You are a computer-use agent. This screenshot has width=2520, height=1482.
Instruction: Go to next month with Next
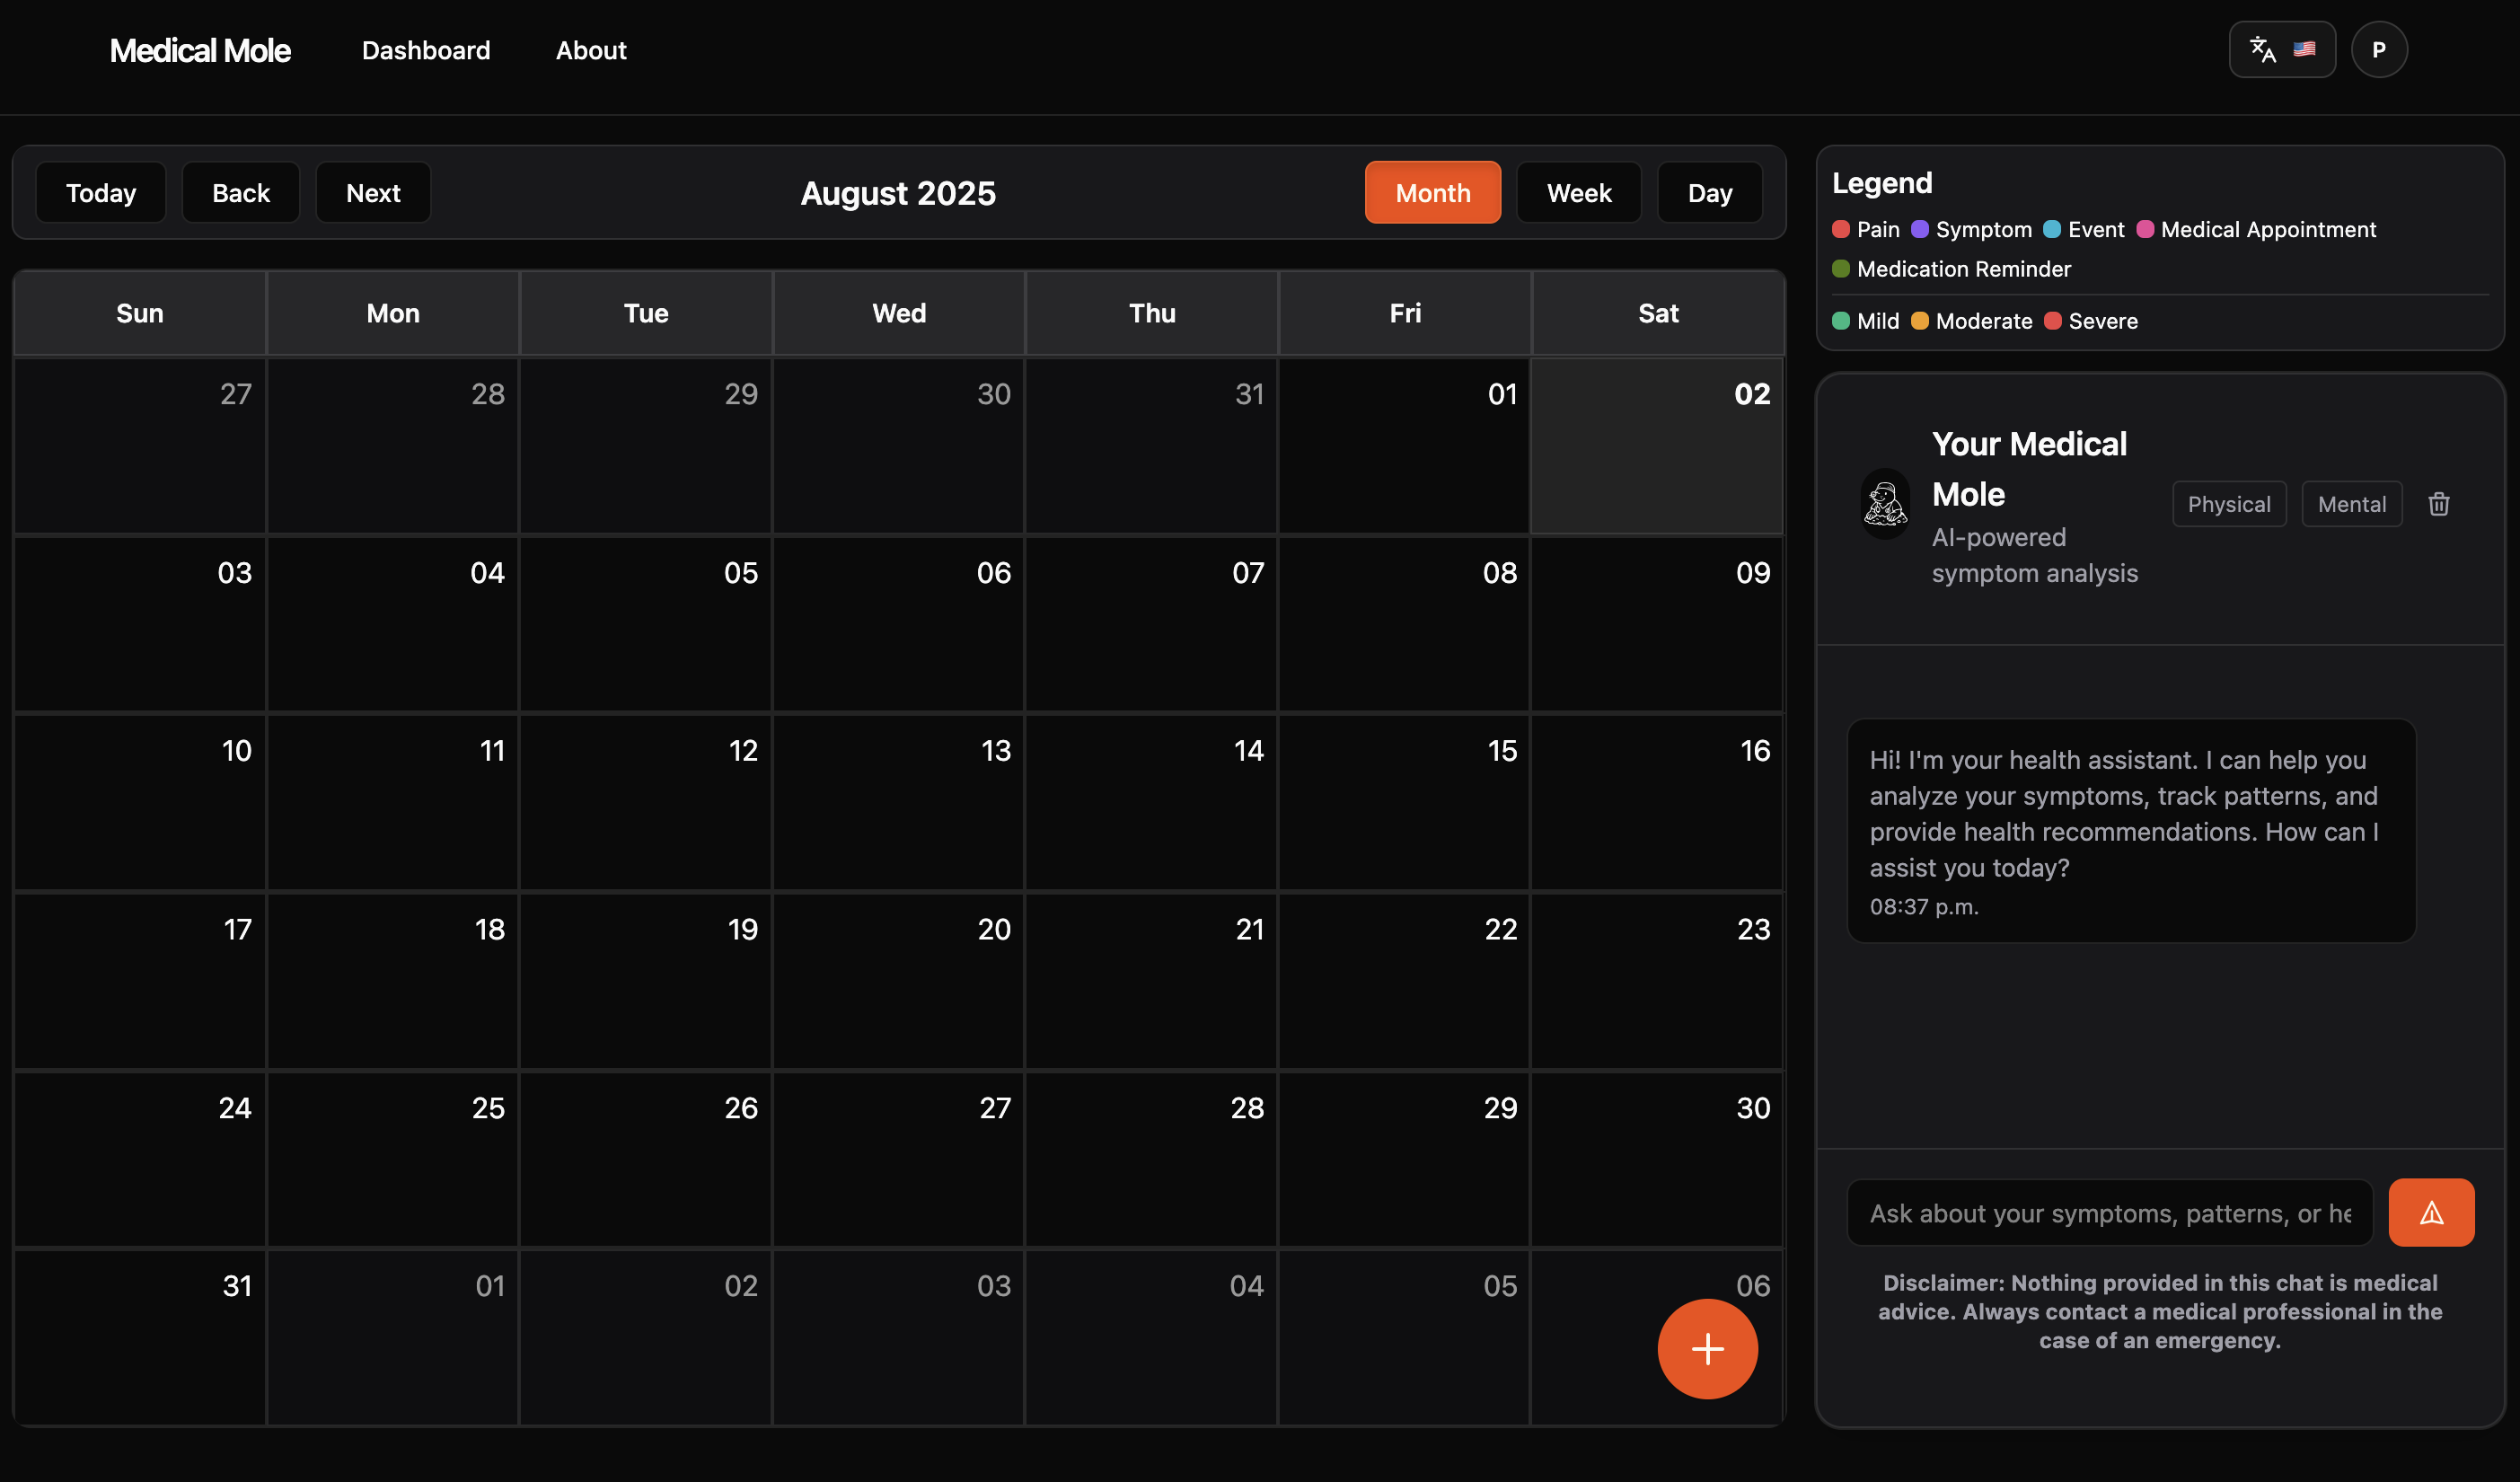373,193
